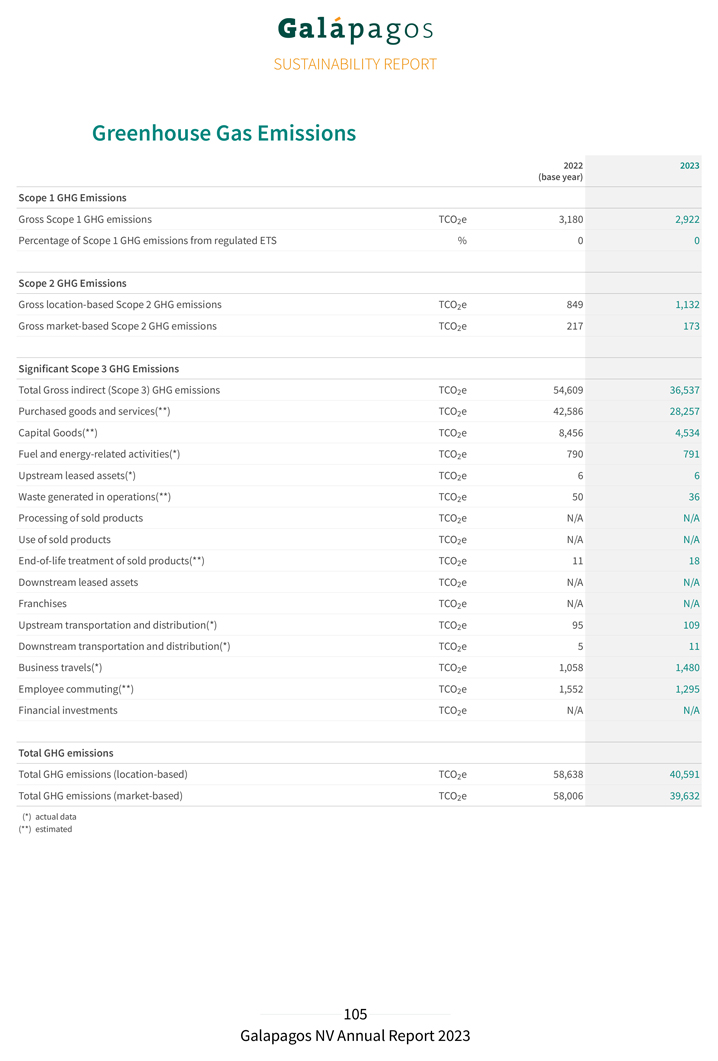Select the Greenhouse Gas Emissions heading

(224, 133)
